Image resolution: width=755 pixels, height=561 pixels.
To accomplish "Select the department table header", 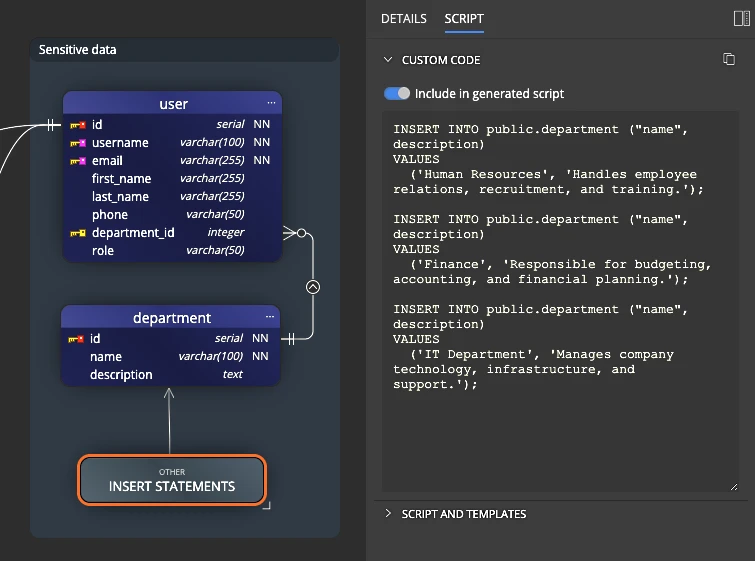I will click(x=171, y=318).
